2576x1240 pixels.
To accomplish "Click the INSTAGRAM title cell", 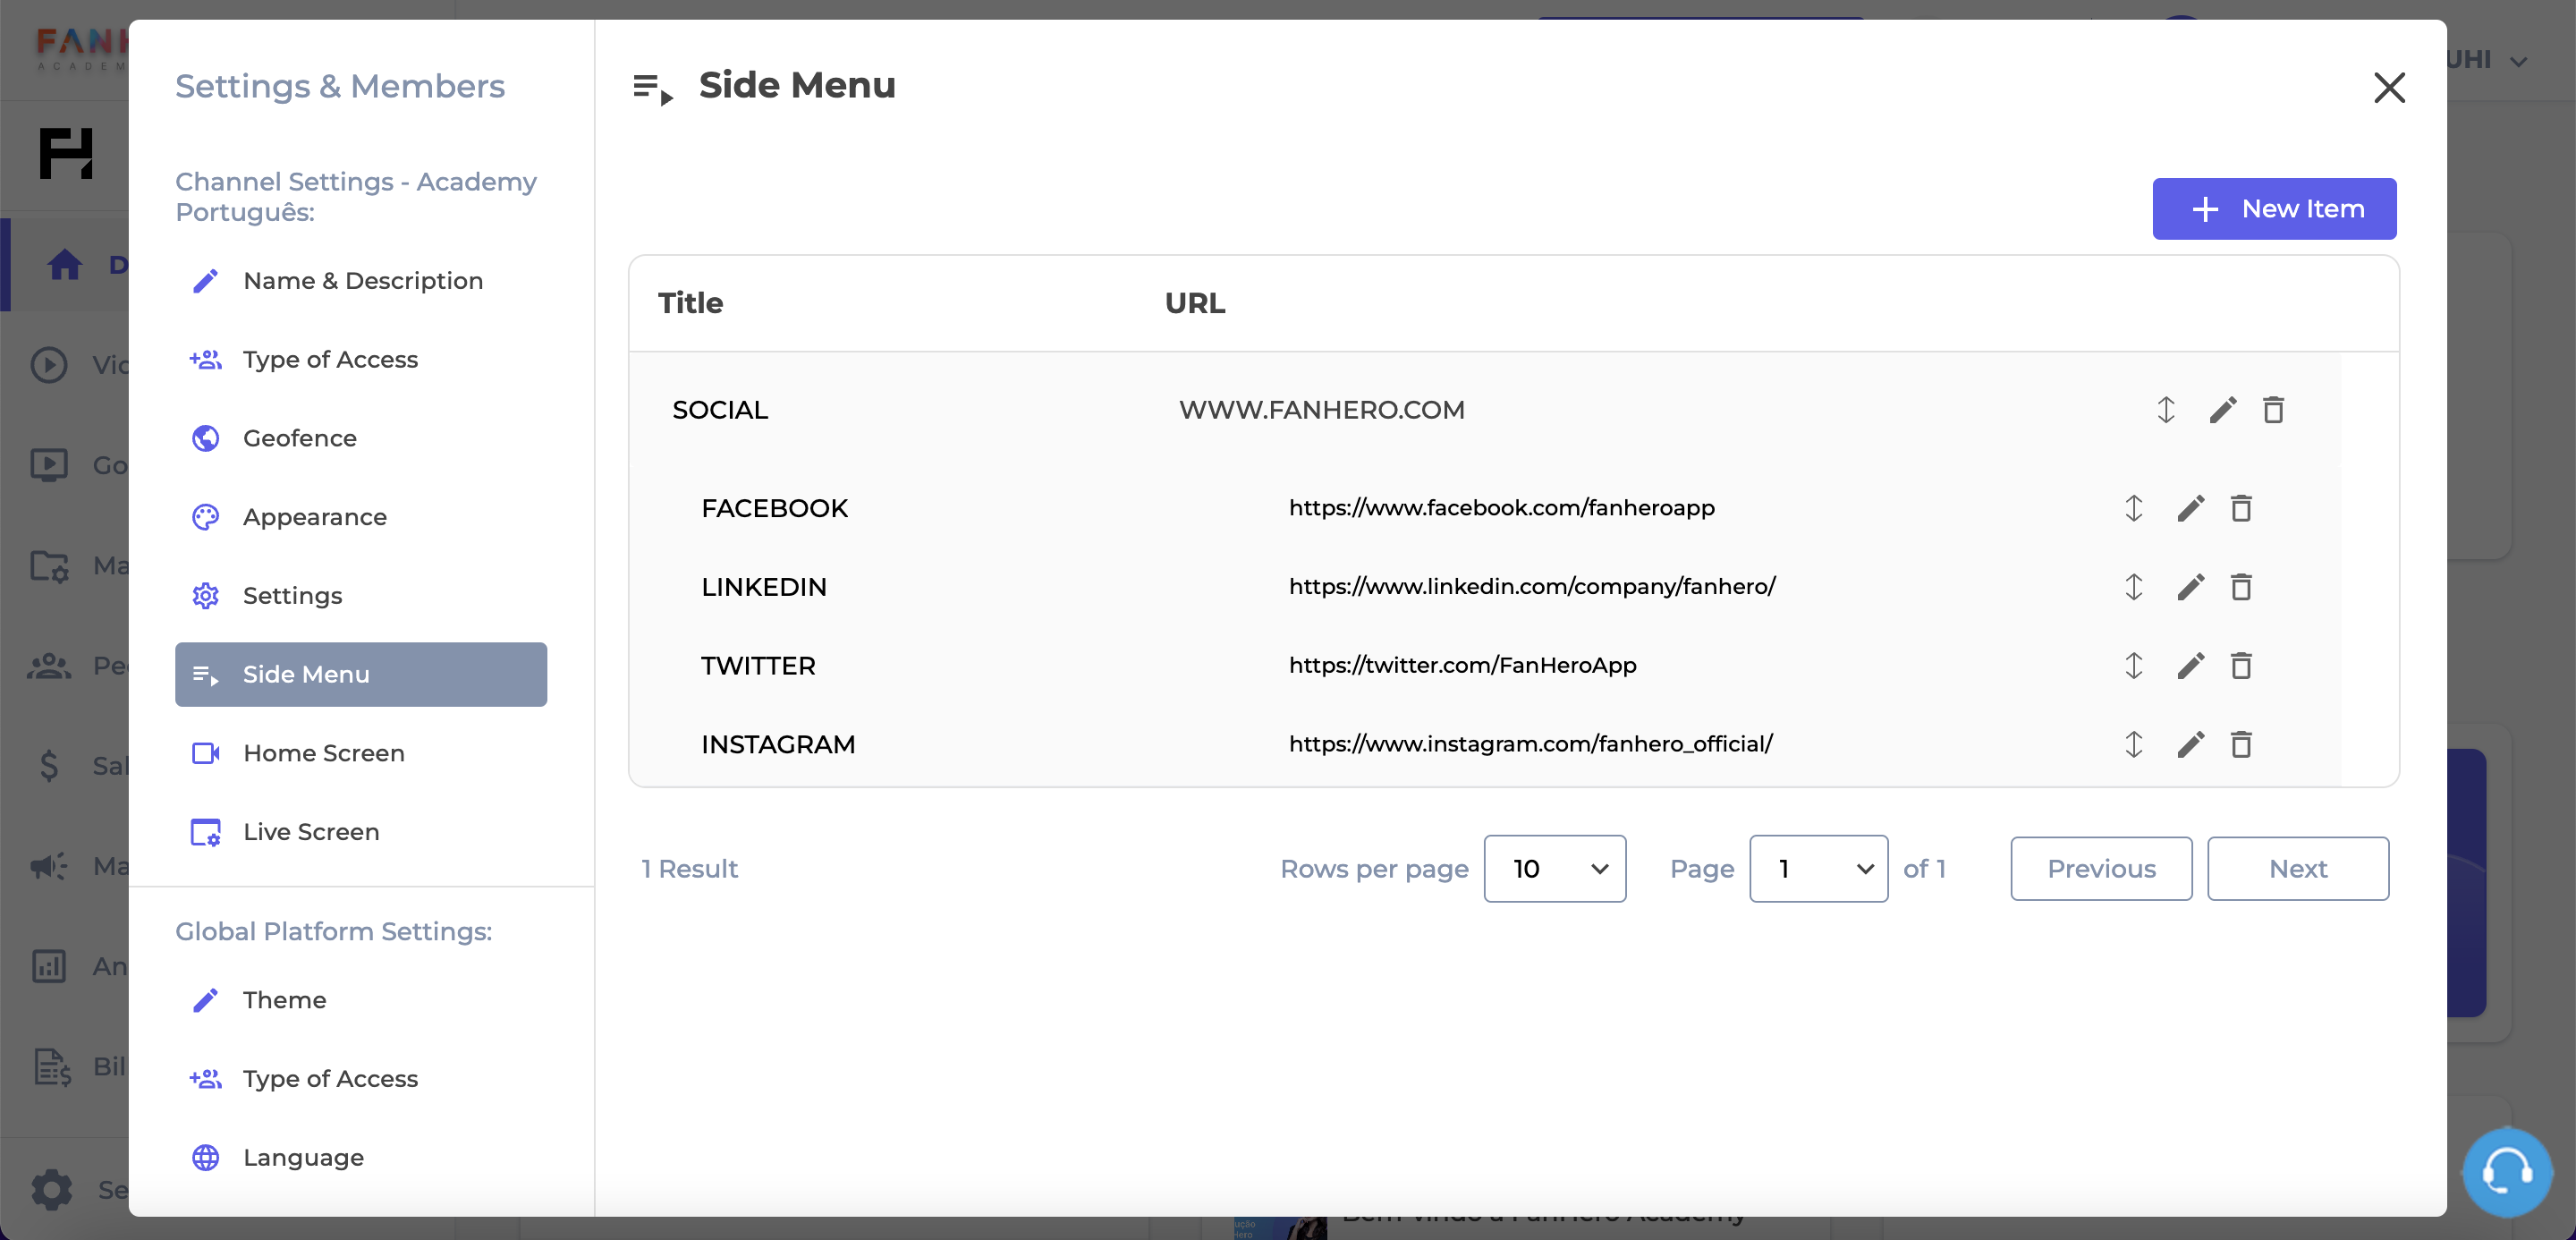I will pos(778,744).
